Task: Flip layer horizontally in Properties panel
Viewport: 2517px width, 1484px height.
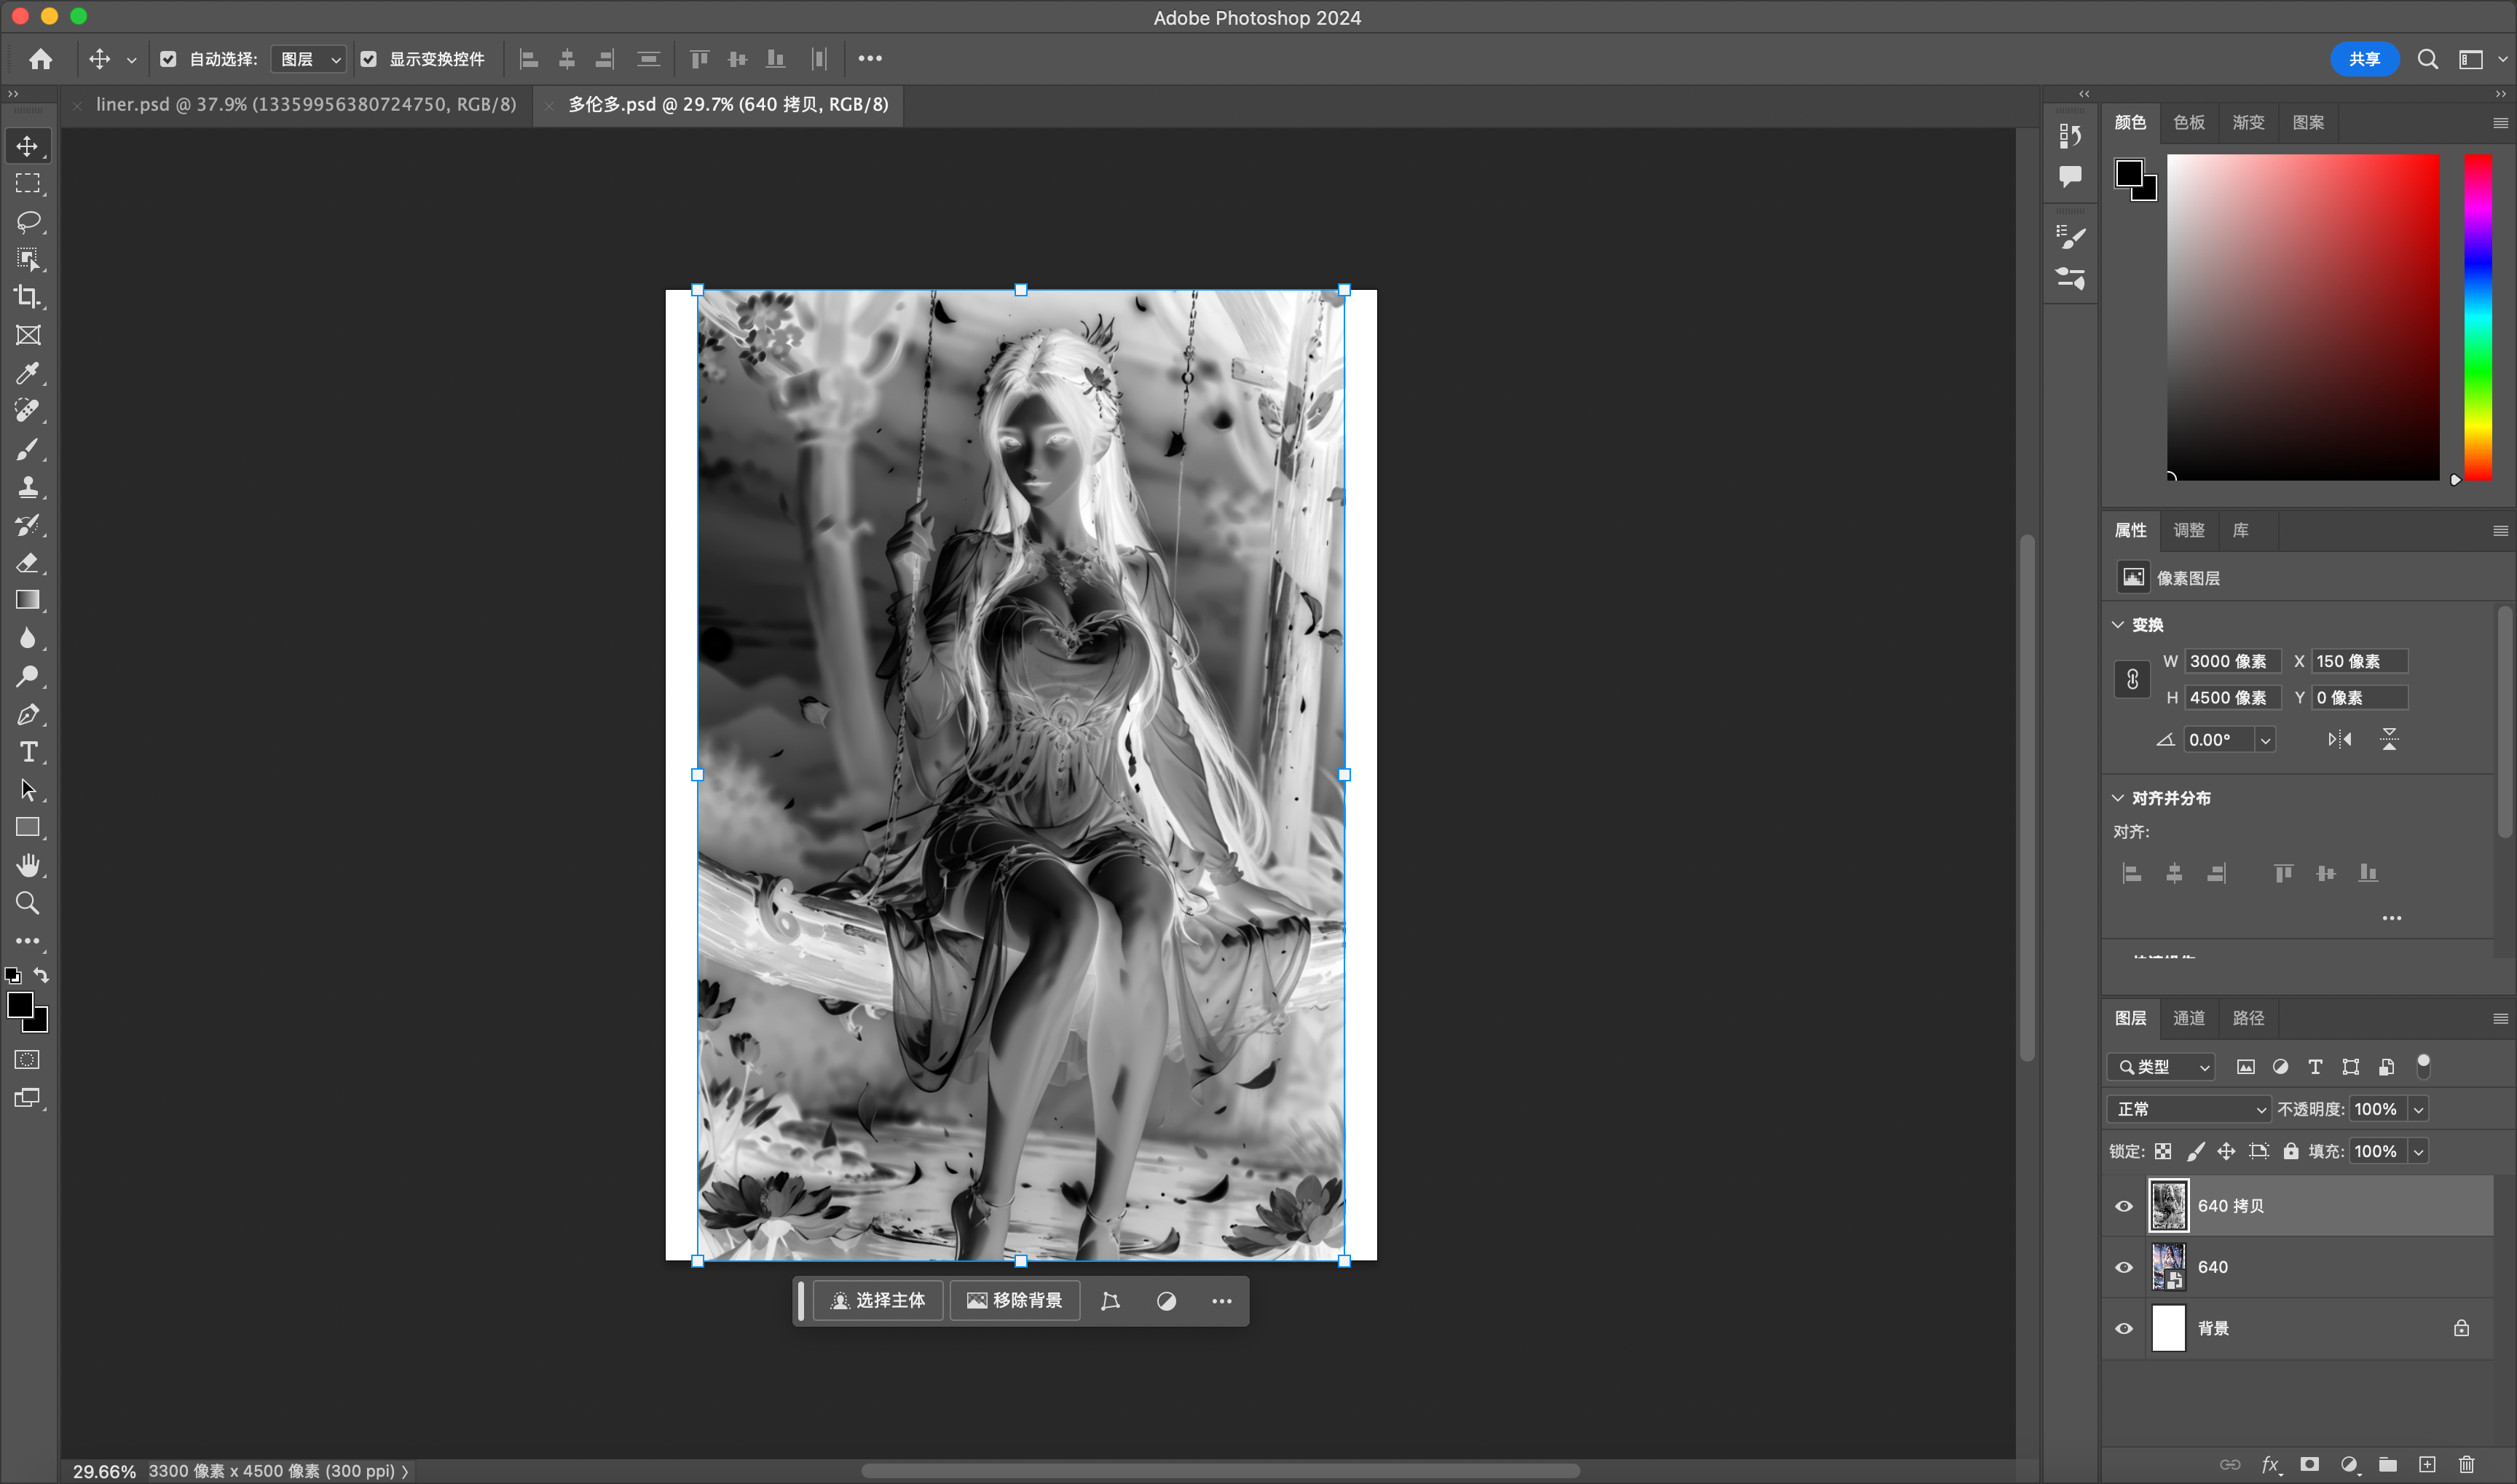Action: coord(2339,740)
